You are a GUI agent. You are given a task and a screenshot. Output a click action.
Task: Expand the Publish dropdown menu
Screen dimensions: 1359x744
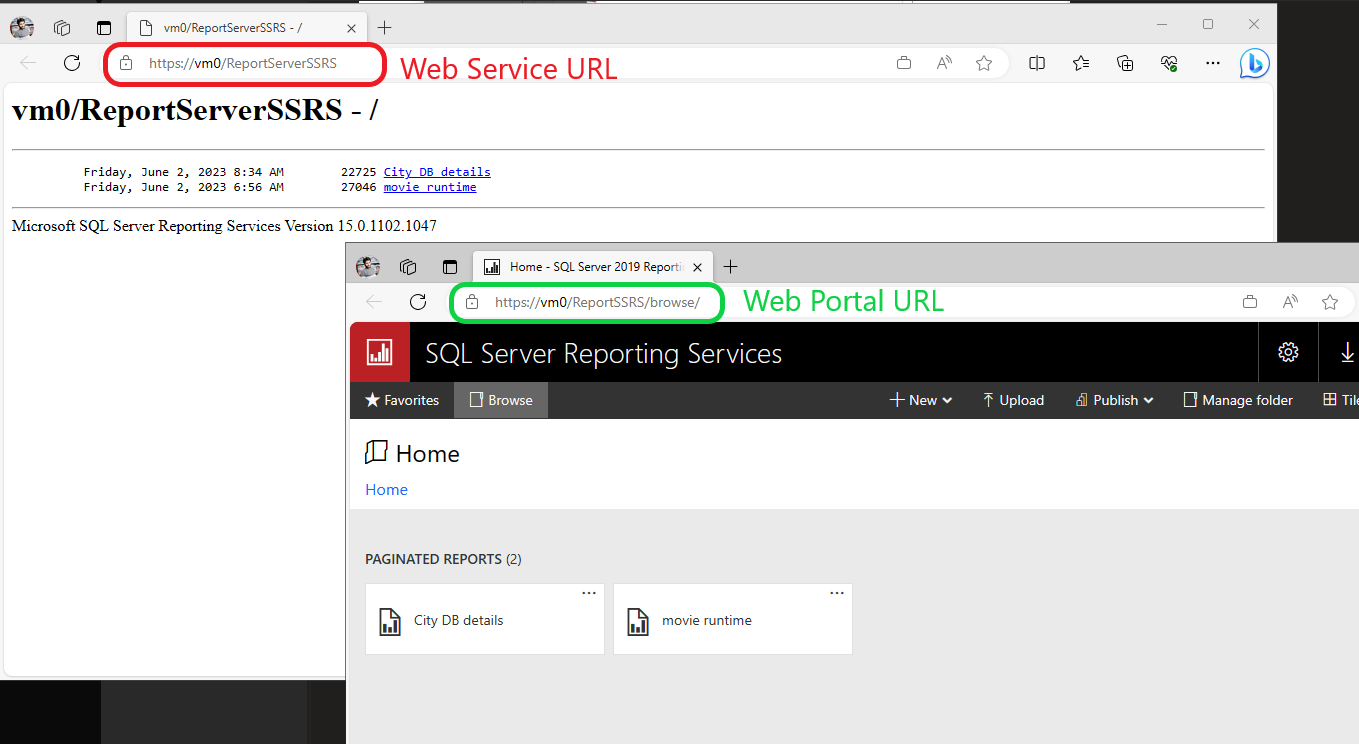(x=1114, y=400)
